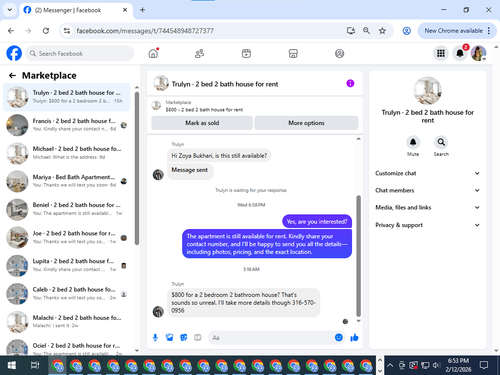This screenshot has height=375, width=500.
Task: Open Beniel conversation in list
Action: (x=67, y=209)
